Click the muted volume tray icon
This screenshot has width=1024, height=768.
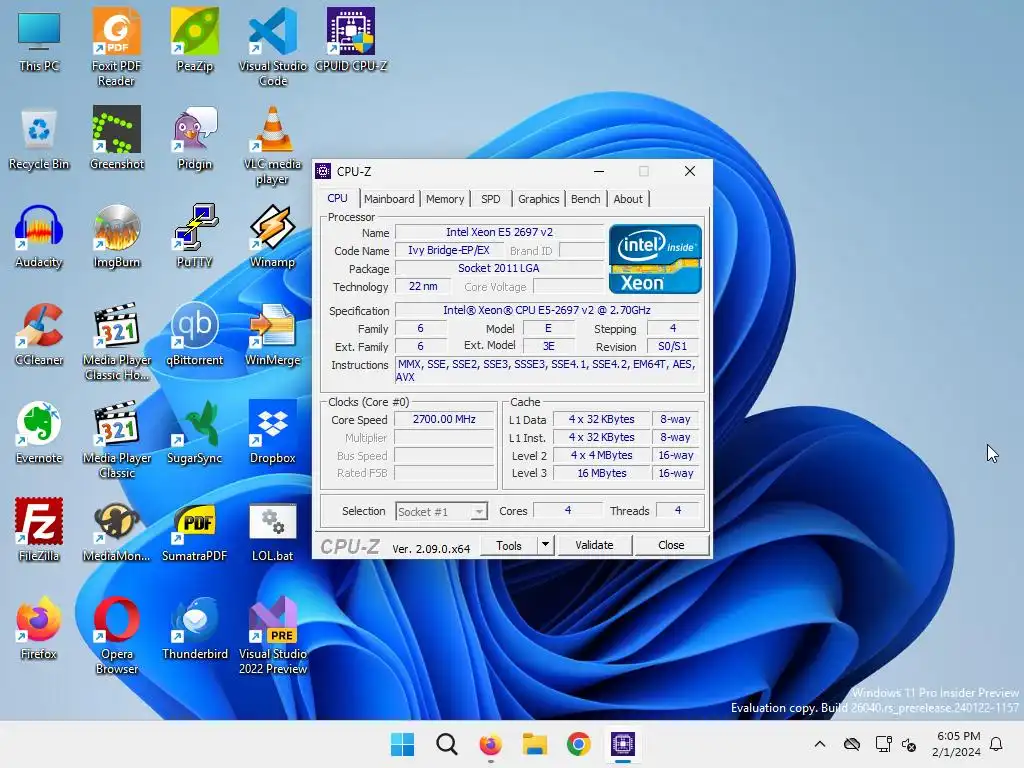tap(908, 744)
